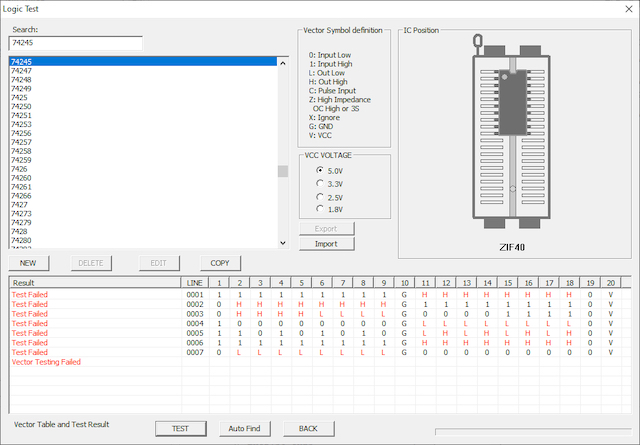Image resolution: width=640 pixels, height=445 pixels.
Task: Close the Logic Test window
Action: click(629, 9)
